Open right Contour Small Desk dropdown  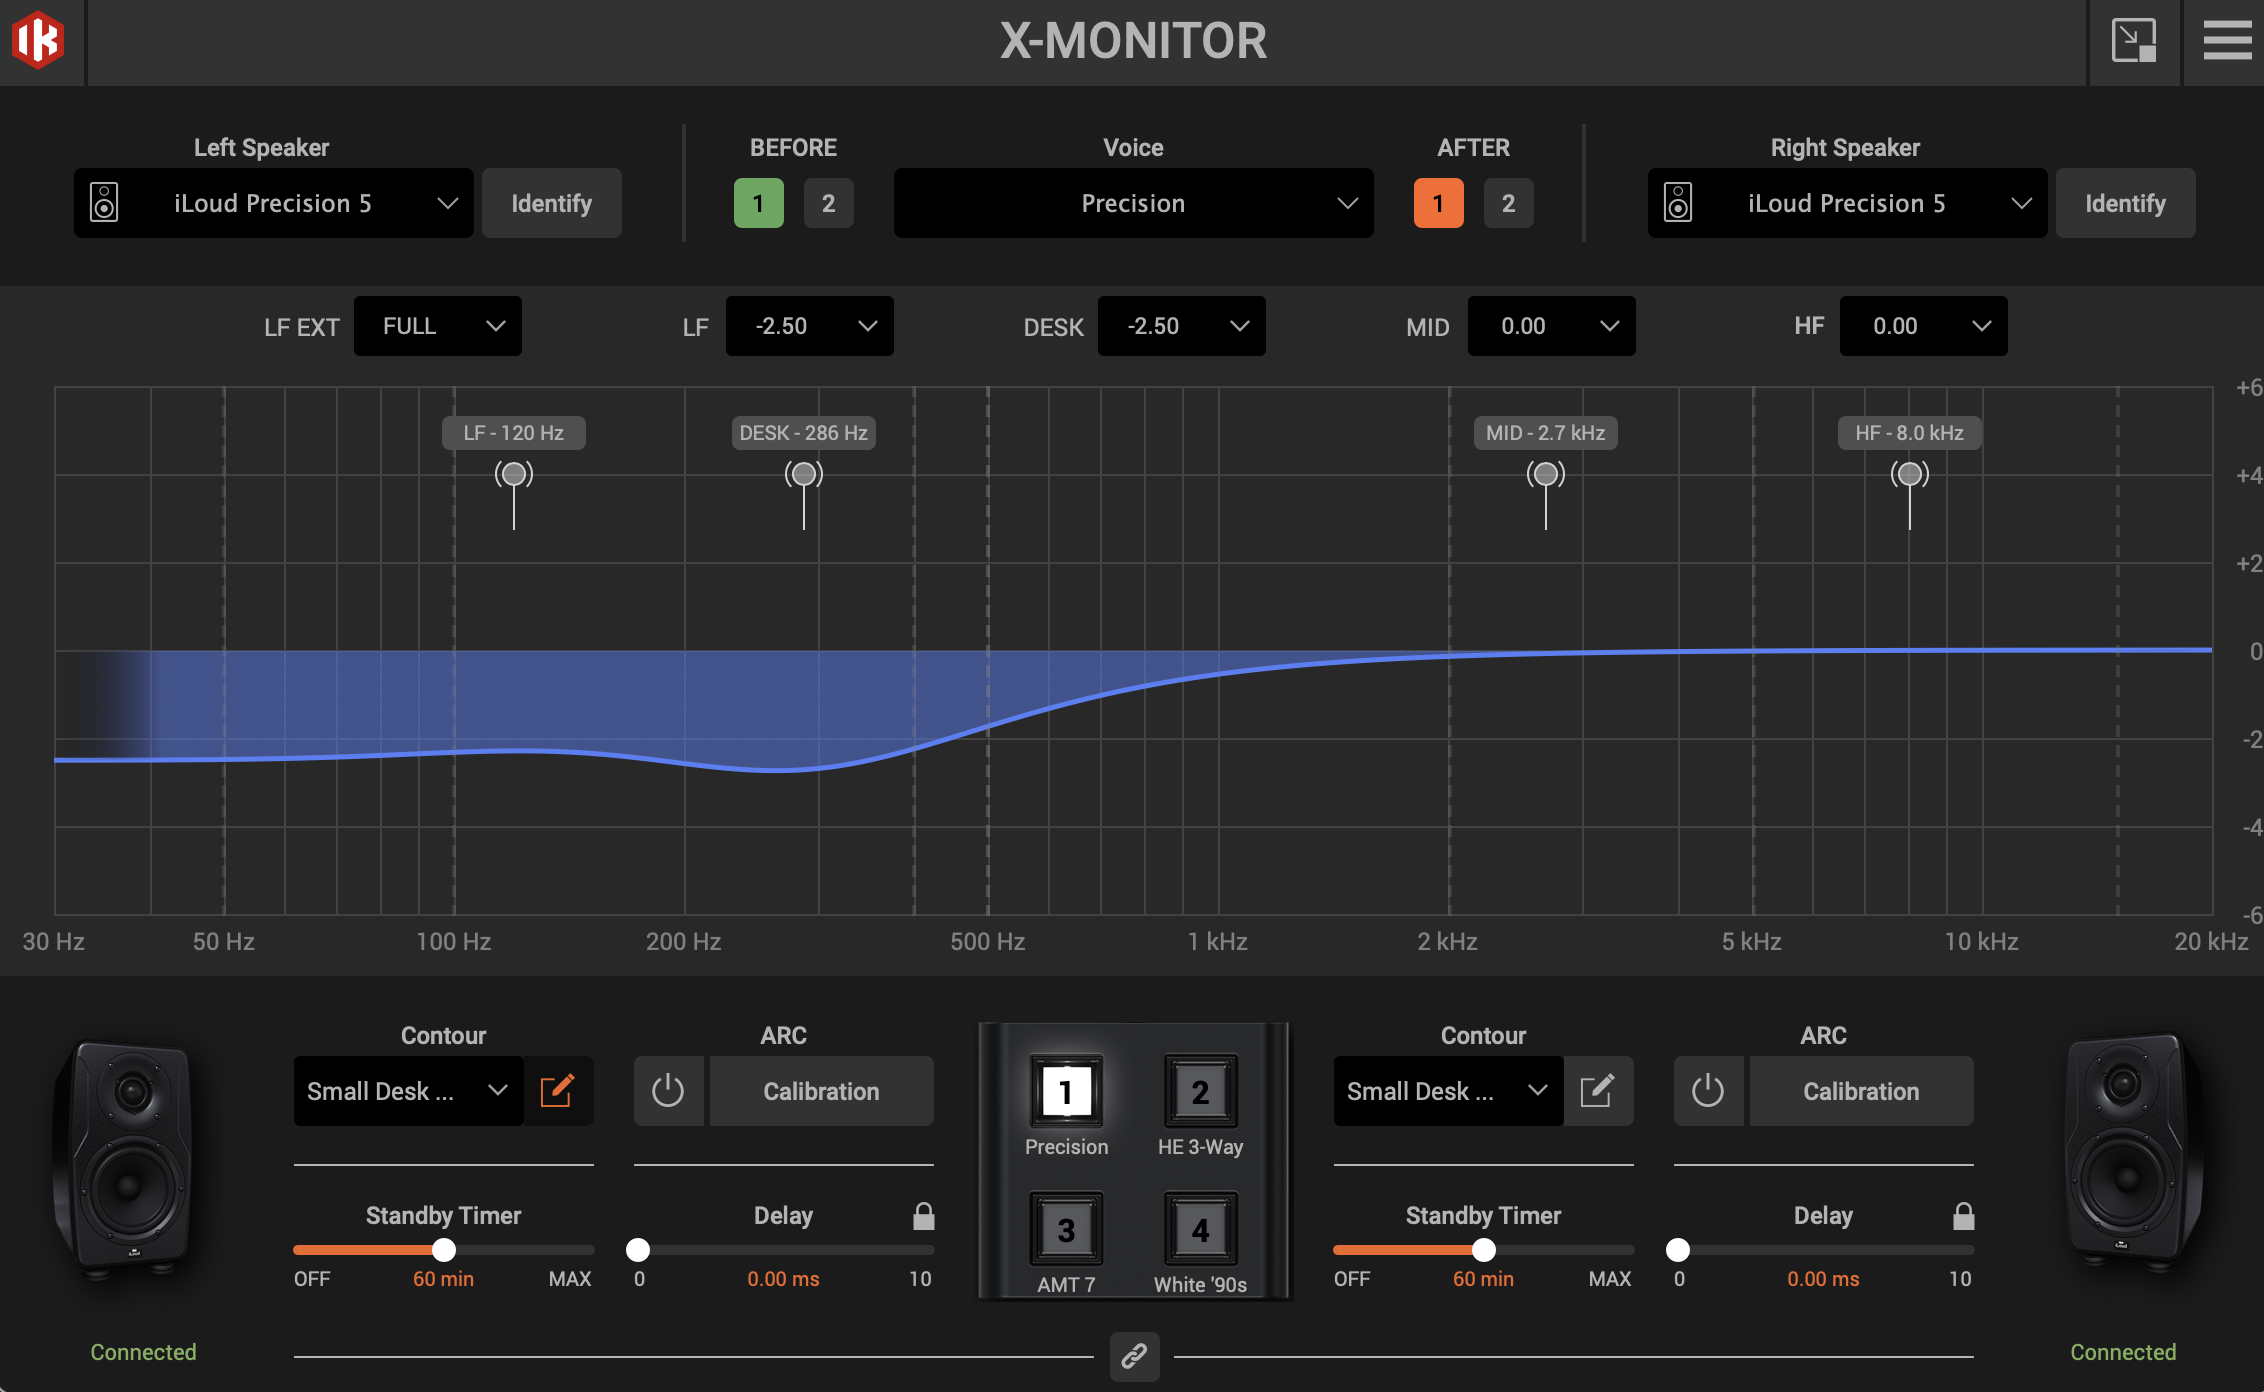(1448, 1091)
